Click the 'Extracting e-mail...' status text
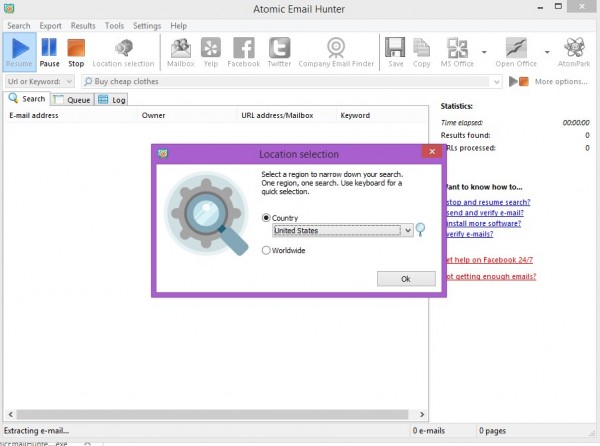This screenshot has width=600, height=446. (36, 431)
